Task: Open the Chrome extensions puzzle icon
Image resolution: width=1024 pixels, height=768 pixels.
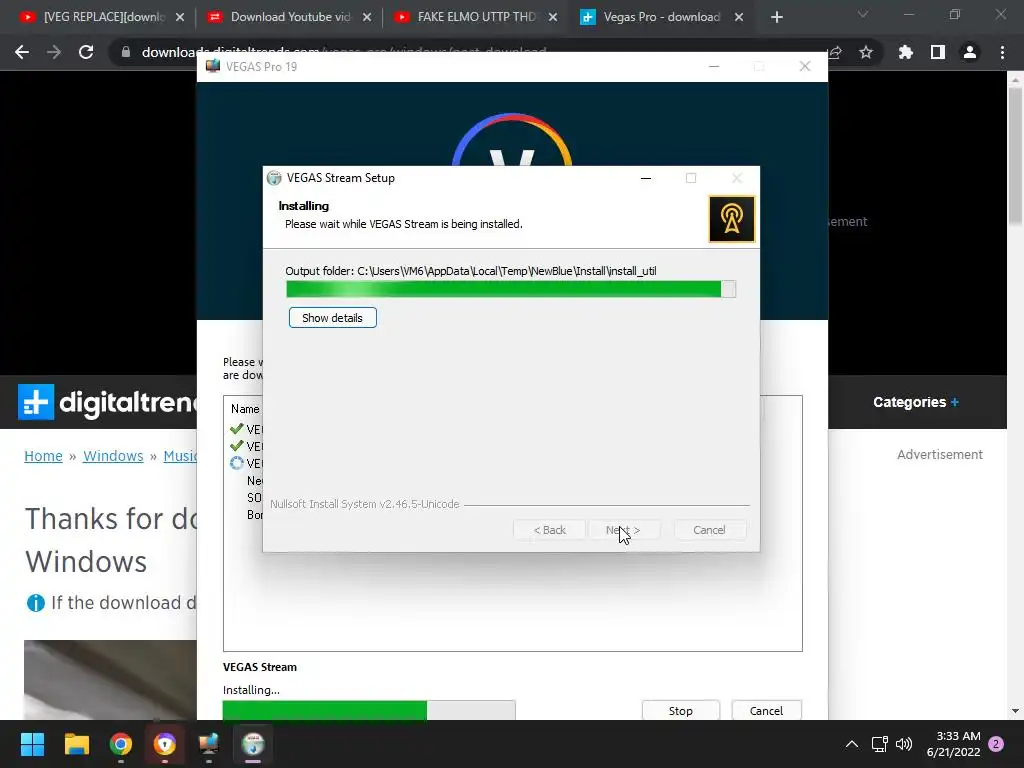Action: coord(905,52)
